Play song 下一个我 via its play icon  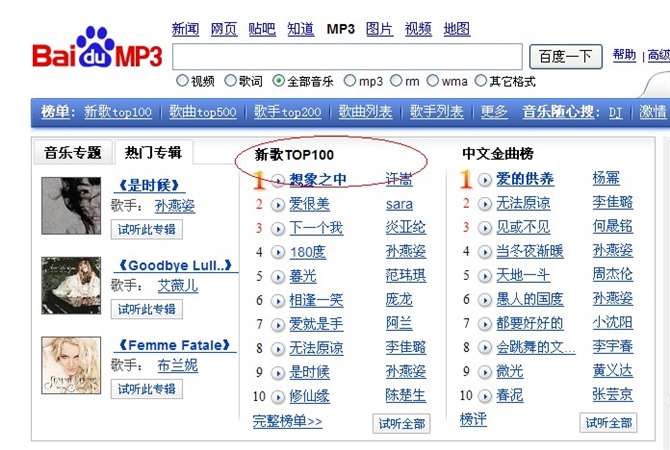[278, 229]
